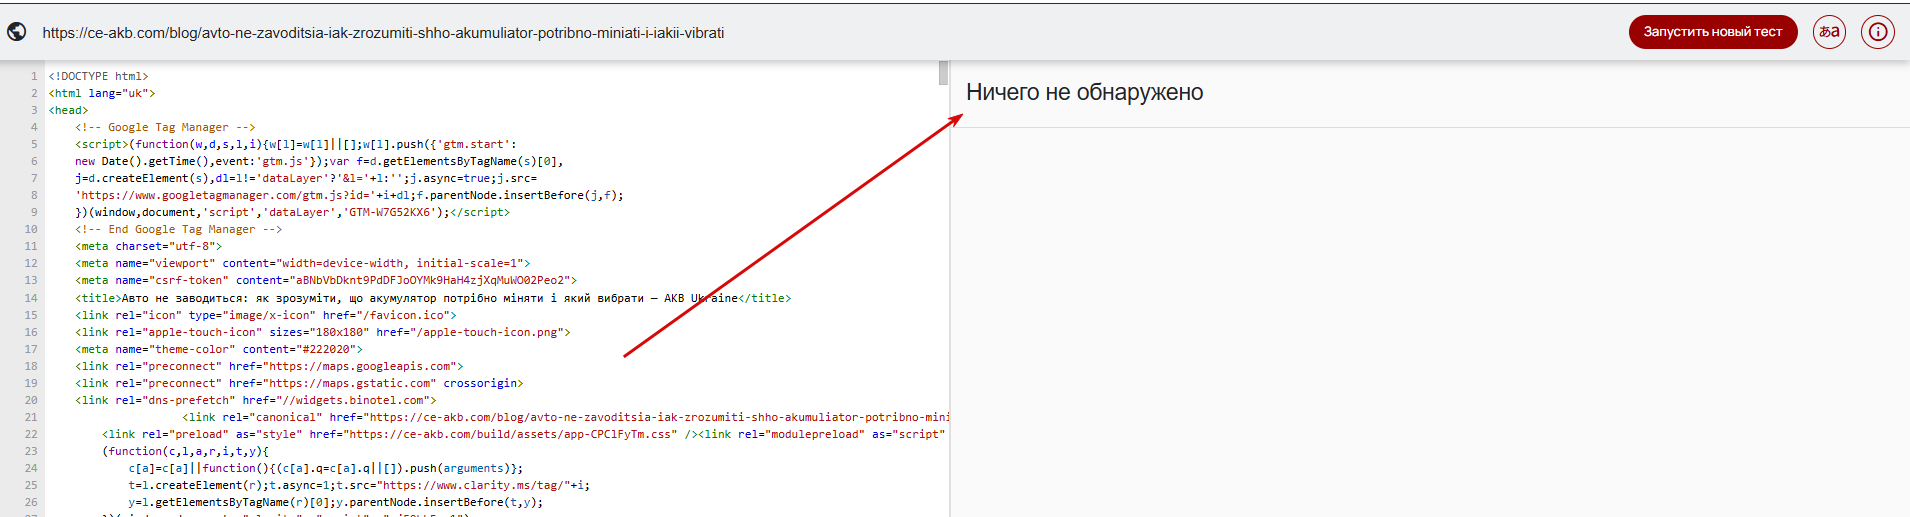
Task: Click line number 21 in the gutter
Action: tap(31, 417)
